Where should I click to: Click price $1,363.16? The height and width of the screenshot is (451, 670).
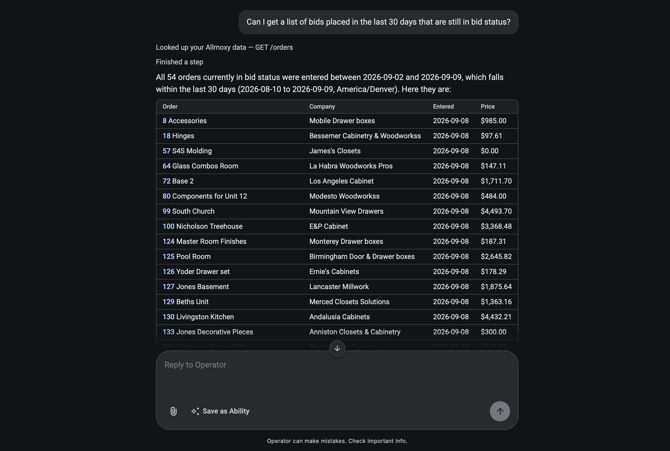pyautogui.click(x=496, y=302)
